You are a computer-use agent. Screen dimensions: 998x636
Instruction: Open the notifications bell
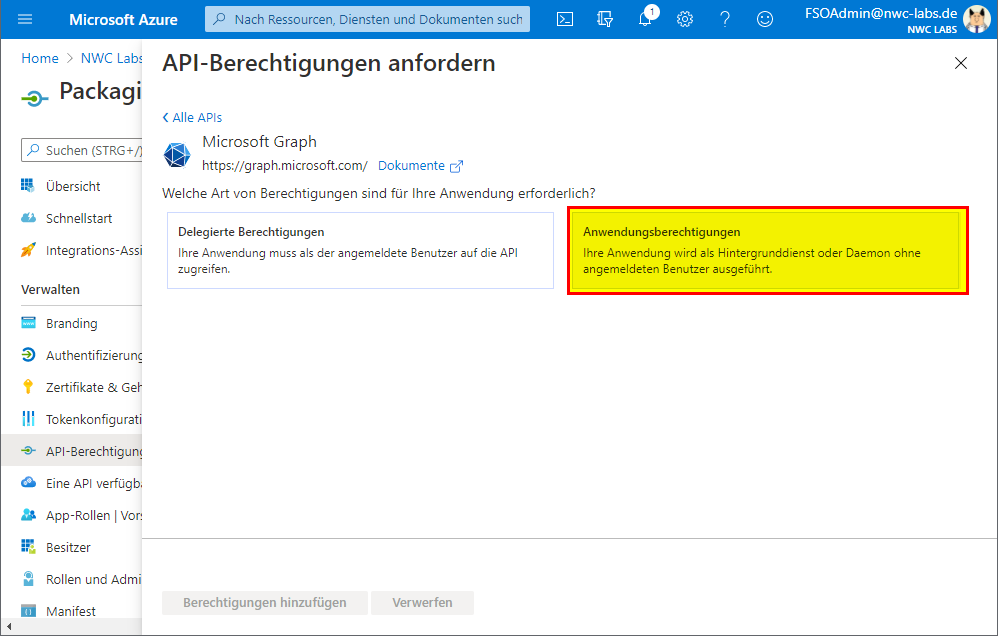[645, 19]
